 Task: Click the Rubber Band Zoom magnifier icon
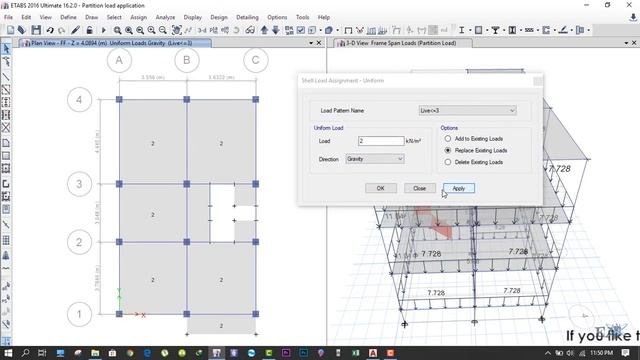tap(117, 30)
